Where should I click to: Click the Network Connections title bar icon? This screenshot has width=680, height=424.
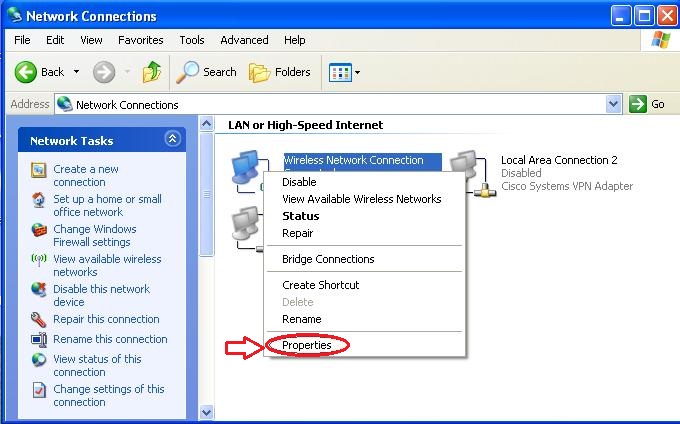click(14, 15)
